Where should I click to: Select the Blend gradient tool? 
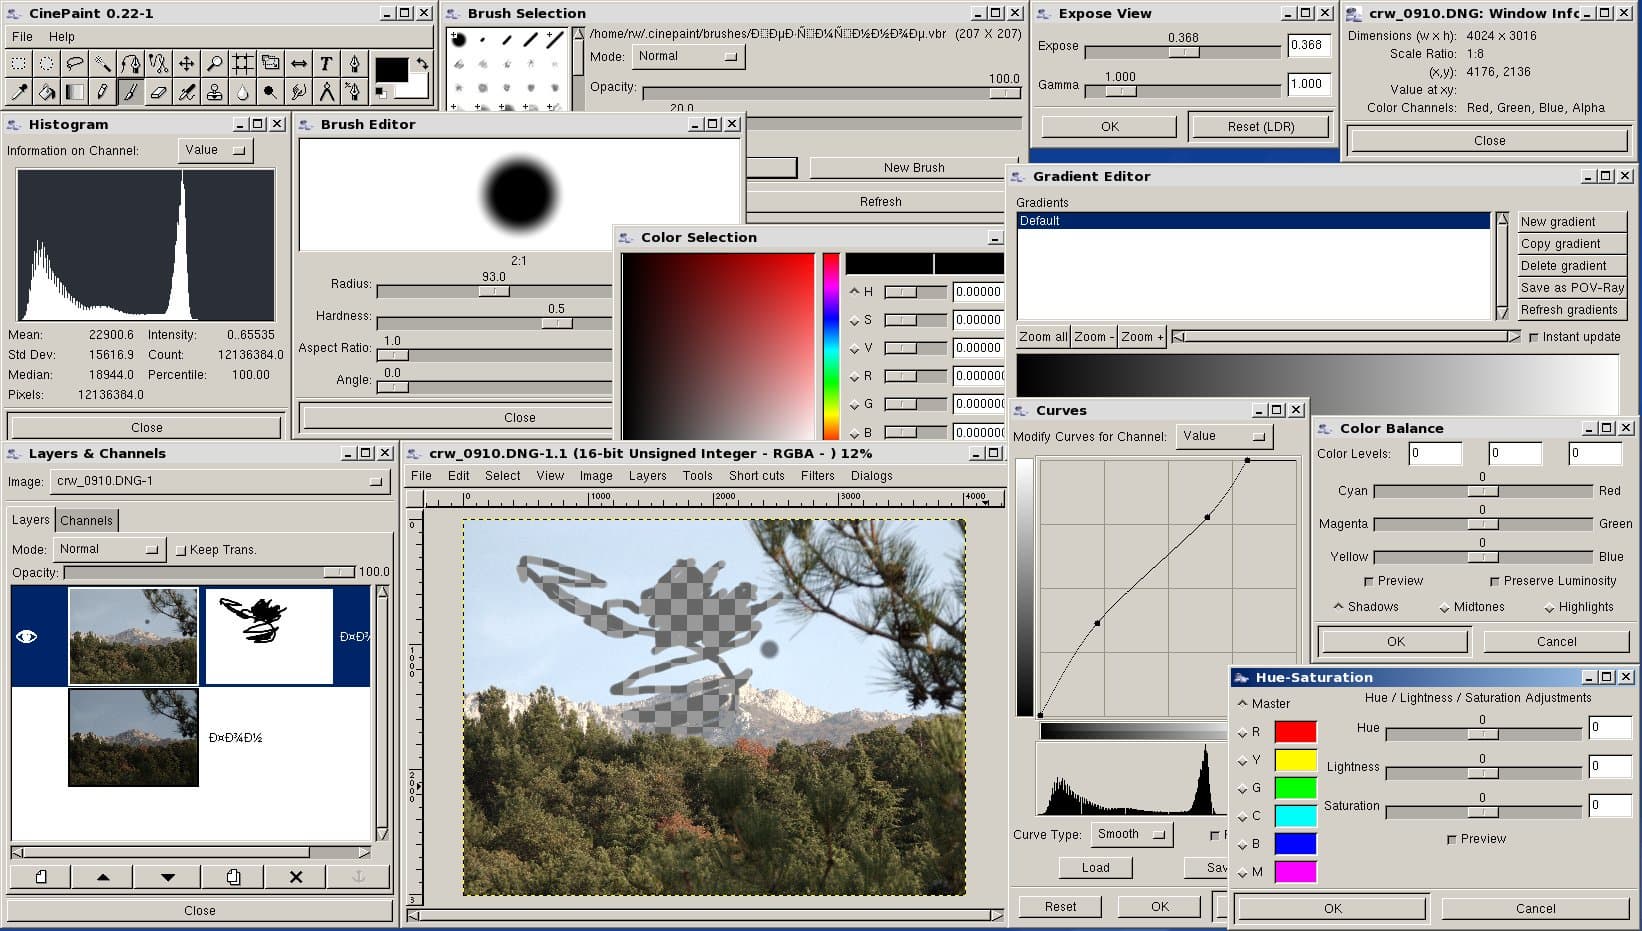pyautogui.click(x=75, y=92)
